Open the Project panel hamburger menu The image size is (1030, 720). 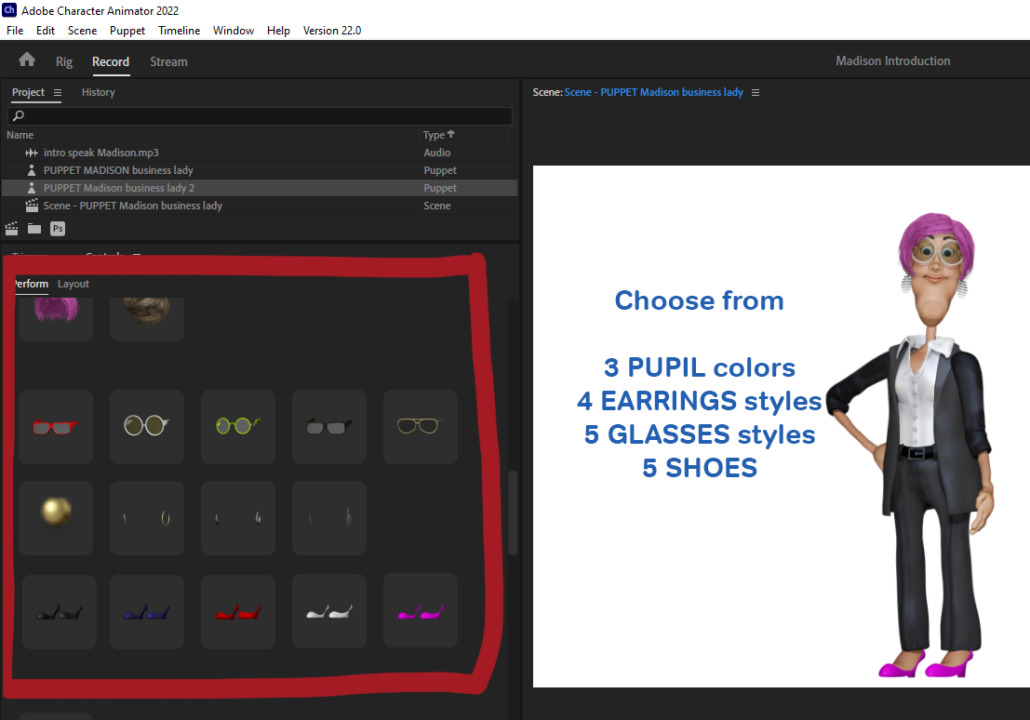(58, 93)
